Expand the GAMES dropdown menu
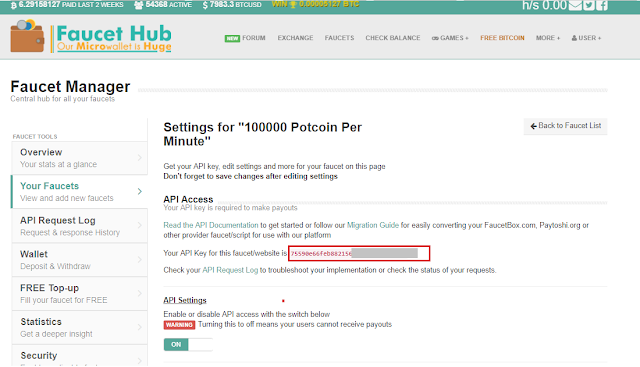Image resolution: width=640 pixels, height=367 pixels. 450,38
